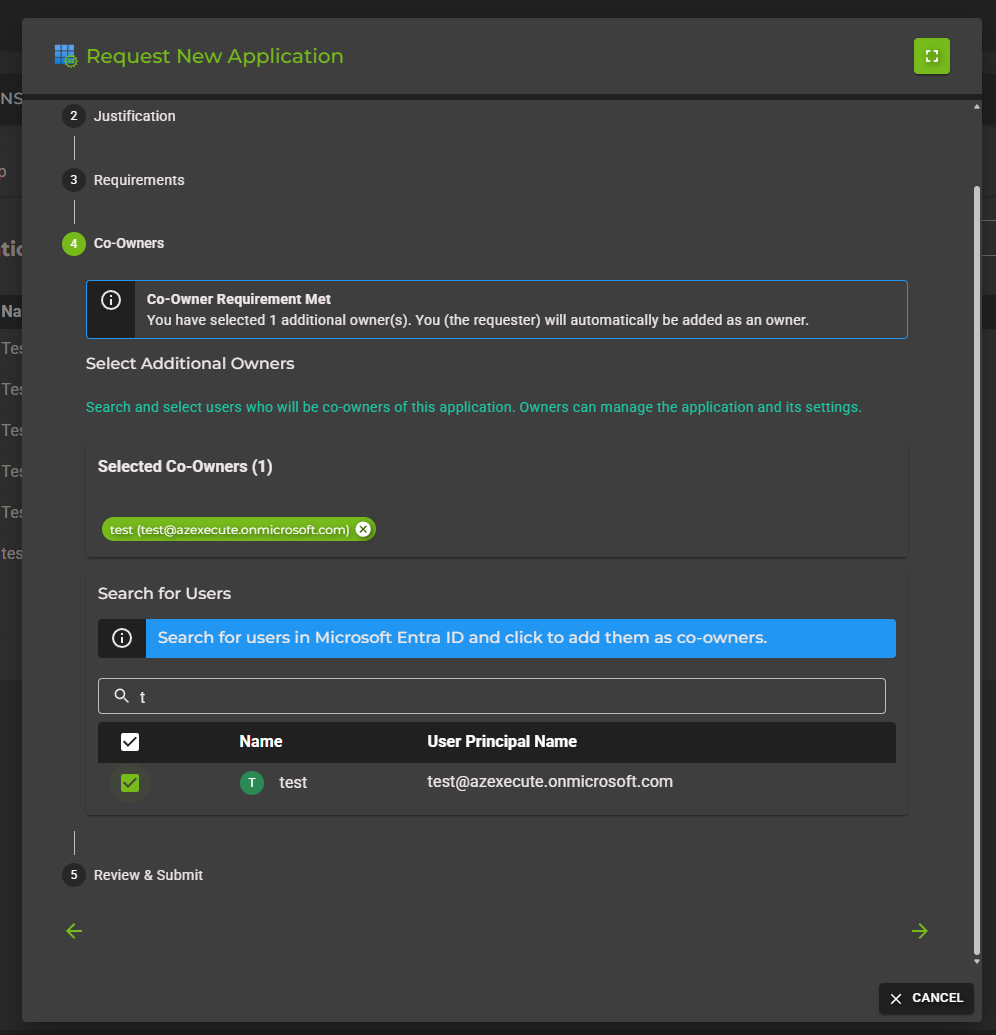Click step 2 Justification indicator
996x1035 pixels.
coord(74,116)
